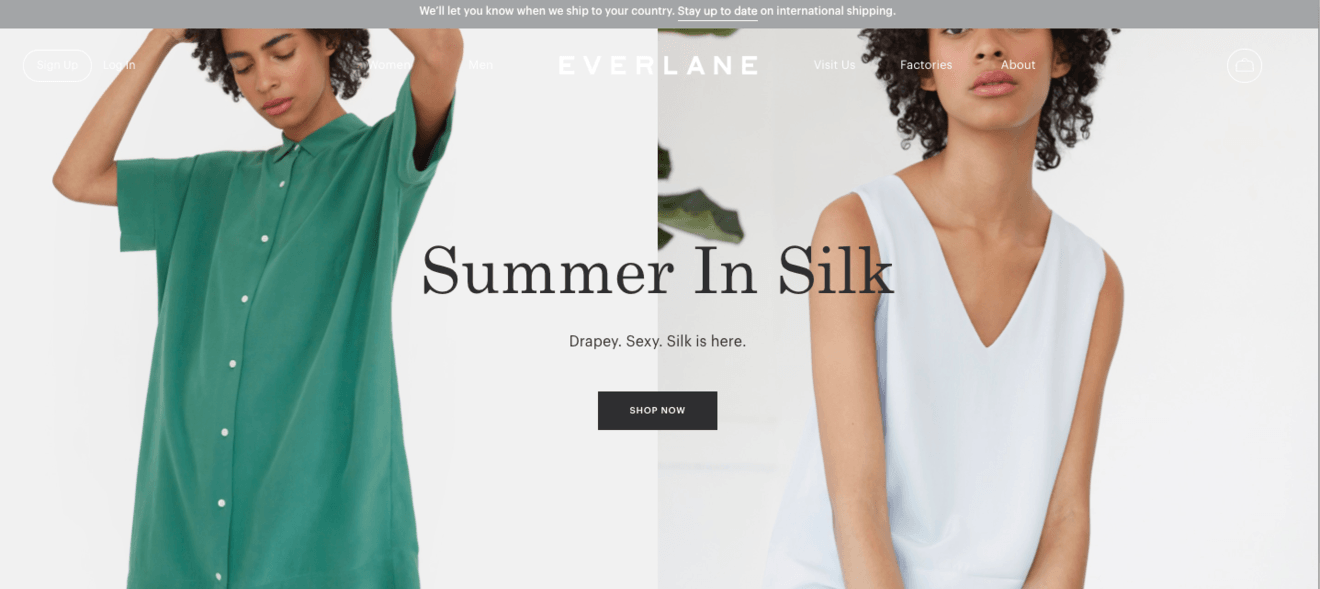Click the 'Drapey. Sexy. Silk is here.' tagline
The height and width of the screenshot is (589, 1320).
point(657,341)
